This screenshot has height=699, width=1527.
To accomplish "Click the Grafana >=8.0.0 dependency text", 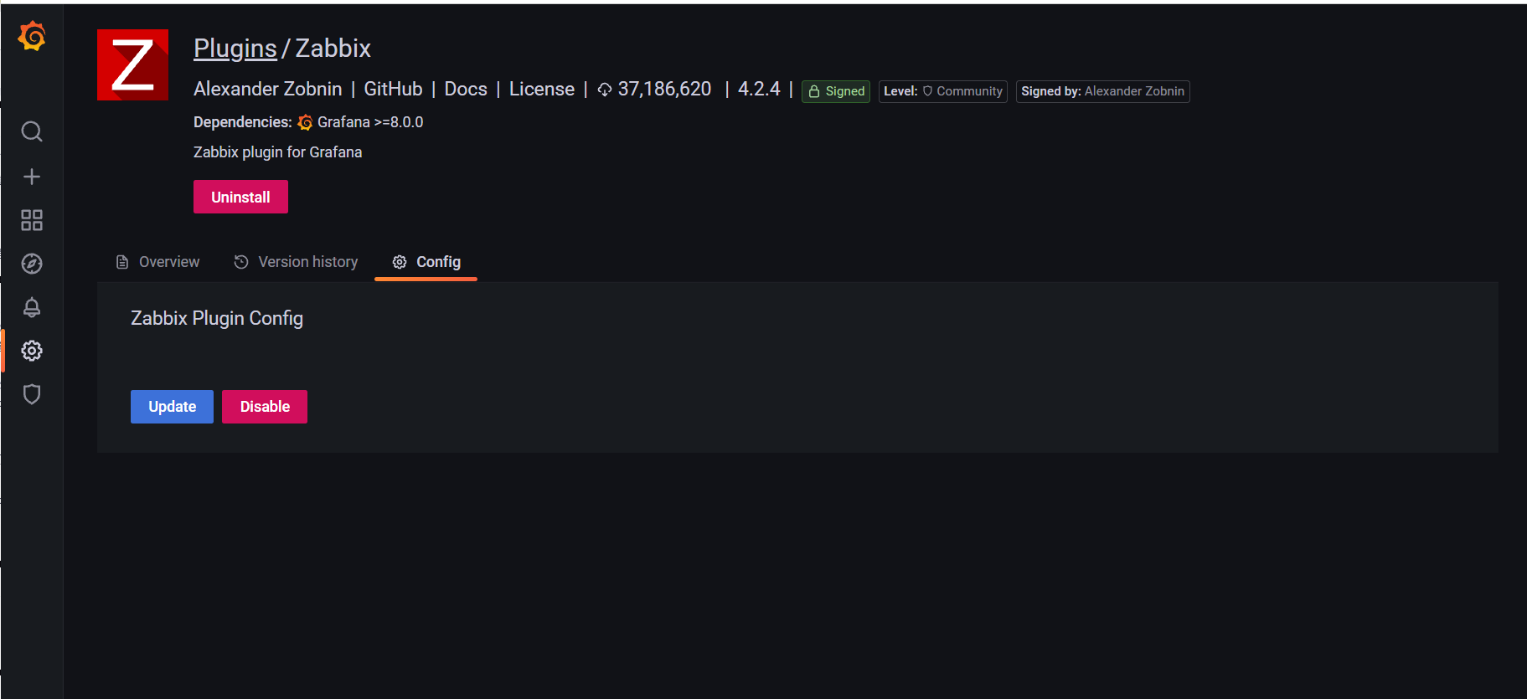I will tap(371, 123).
